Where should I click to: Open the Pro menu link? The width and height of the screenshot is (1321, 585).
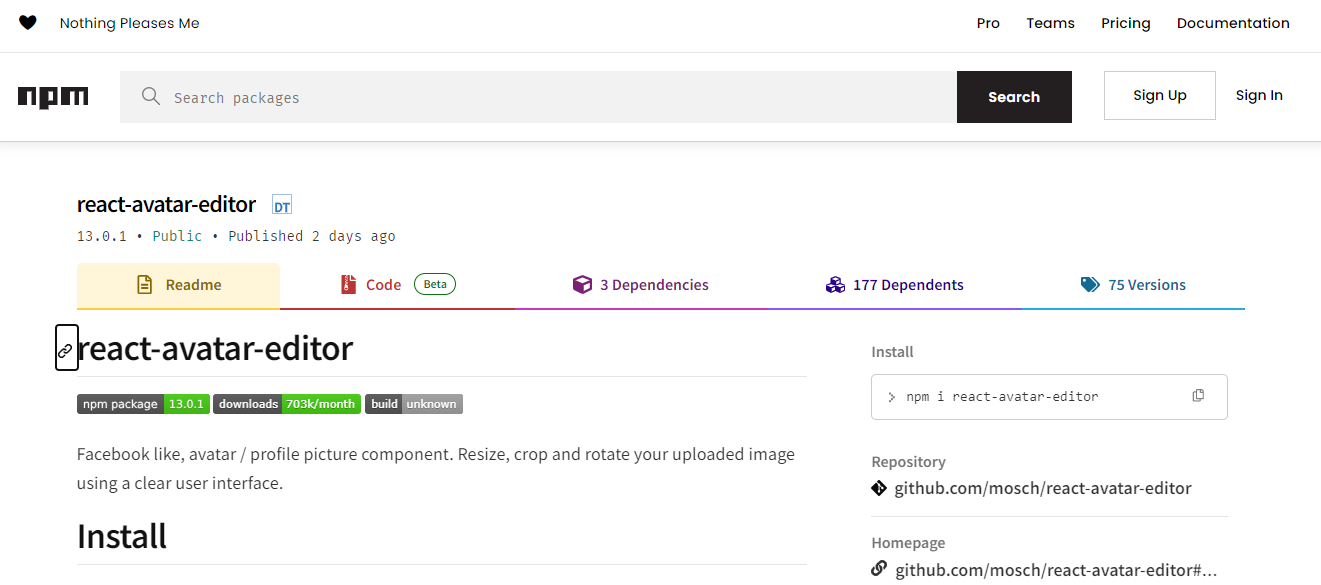988,23
